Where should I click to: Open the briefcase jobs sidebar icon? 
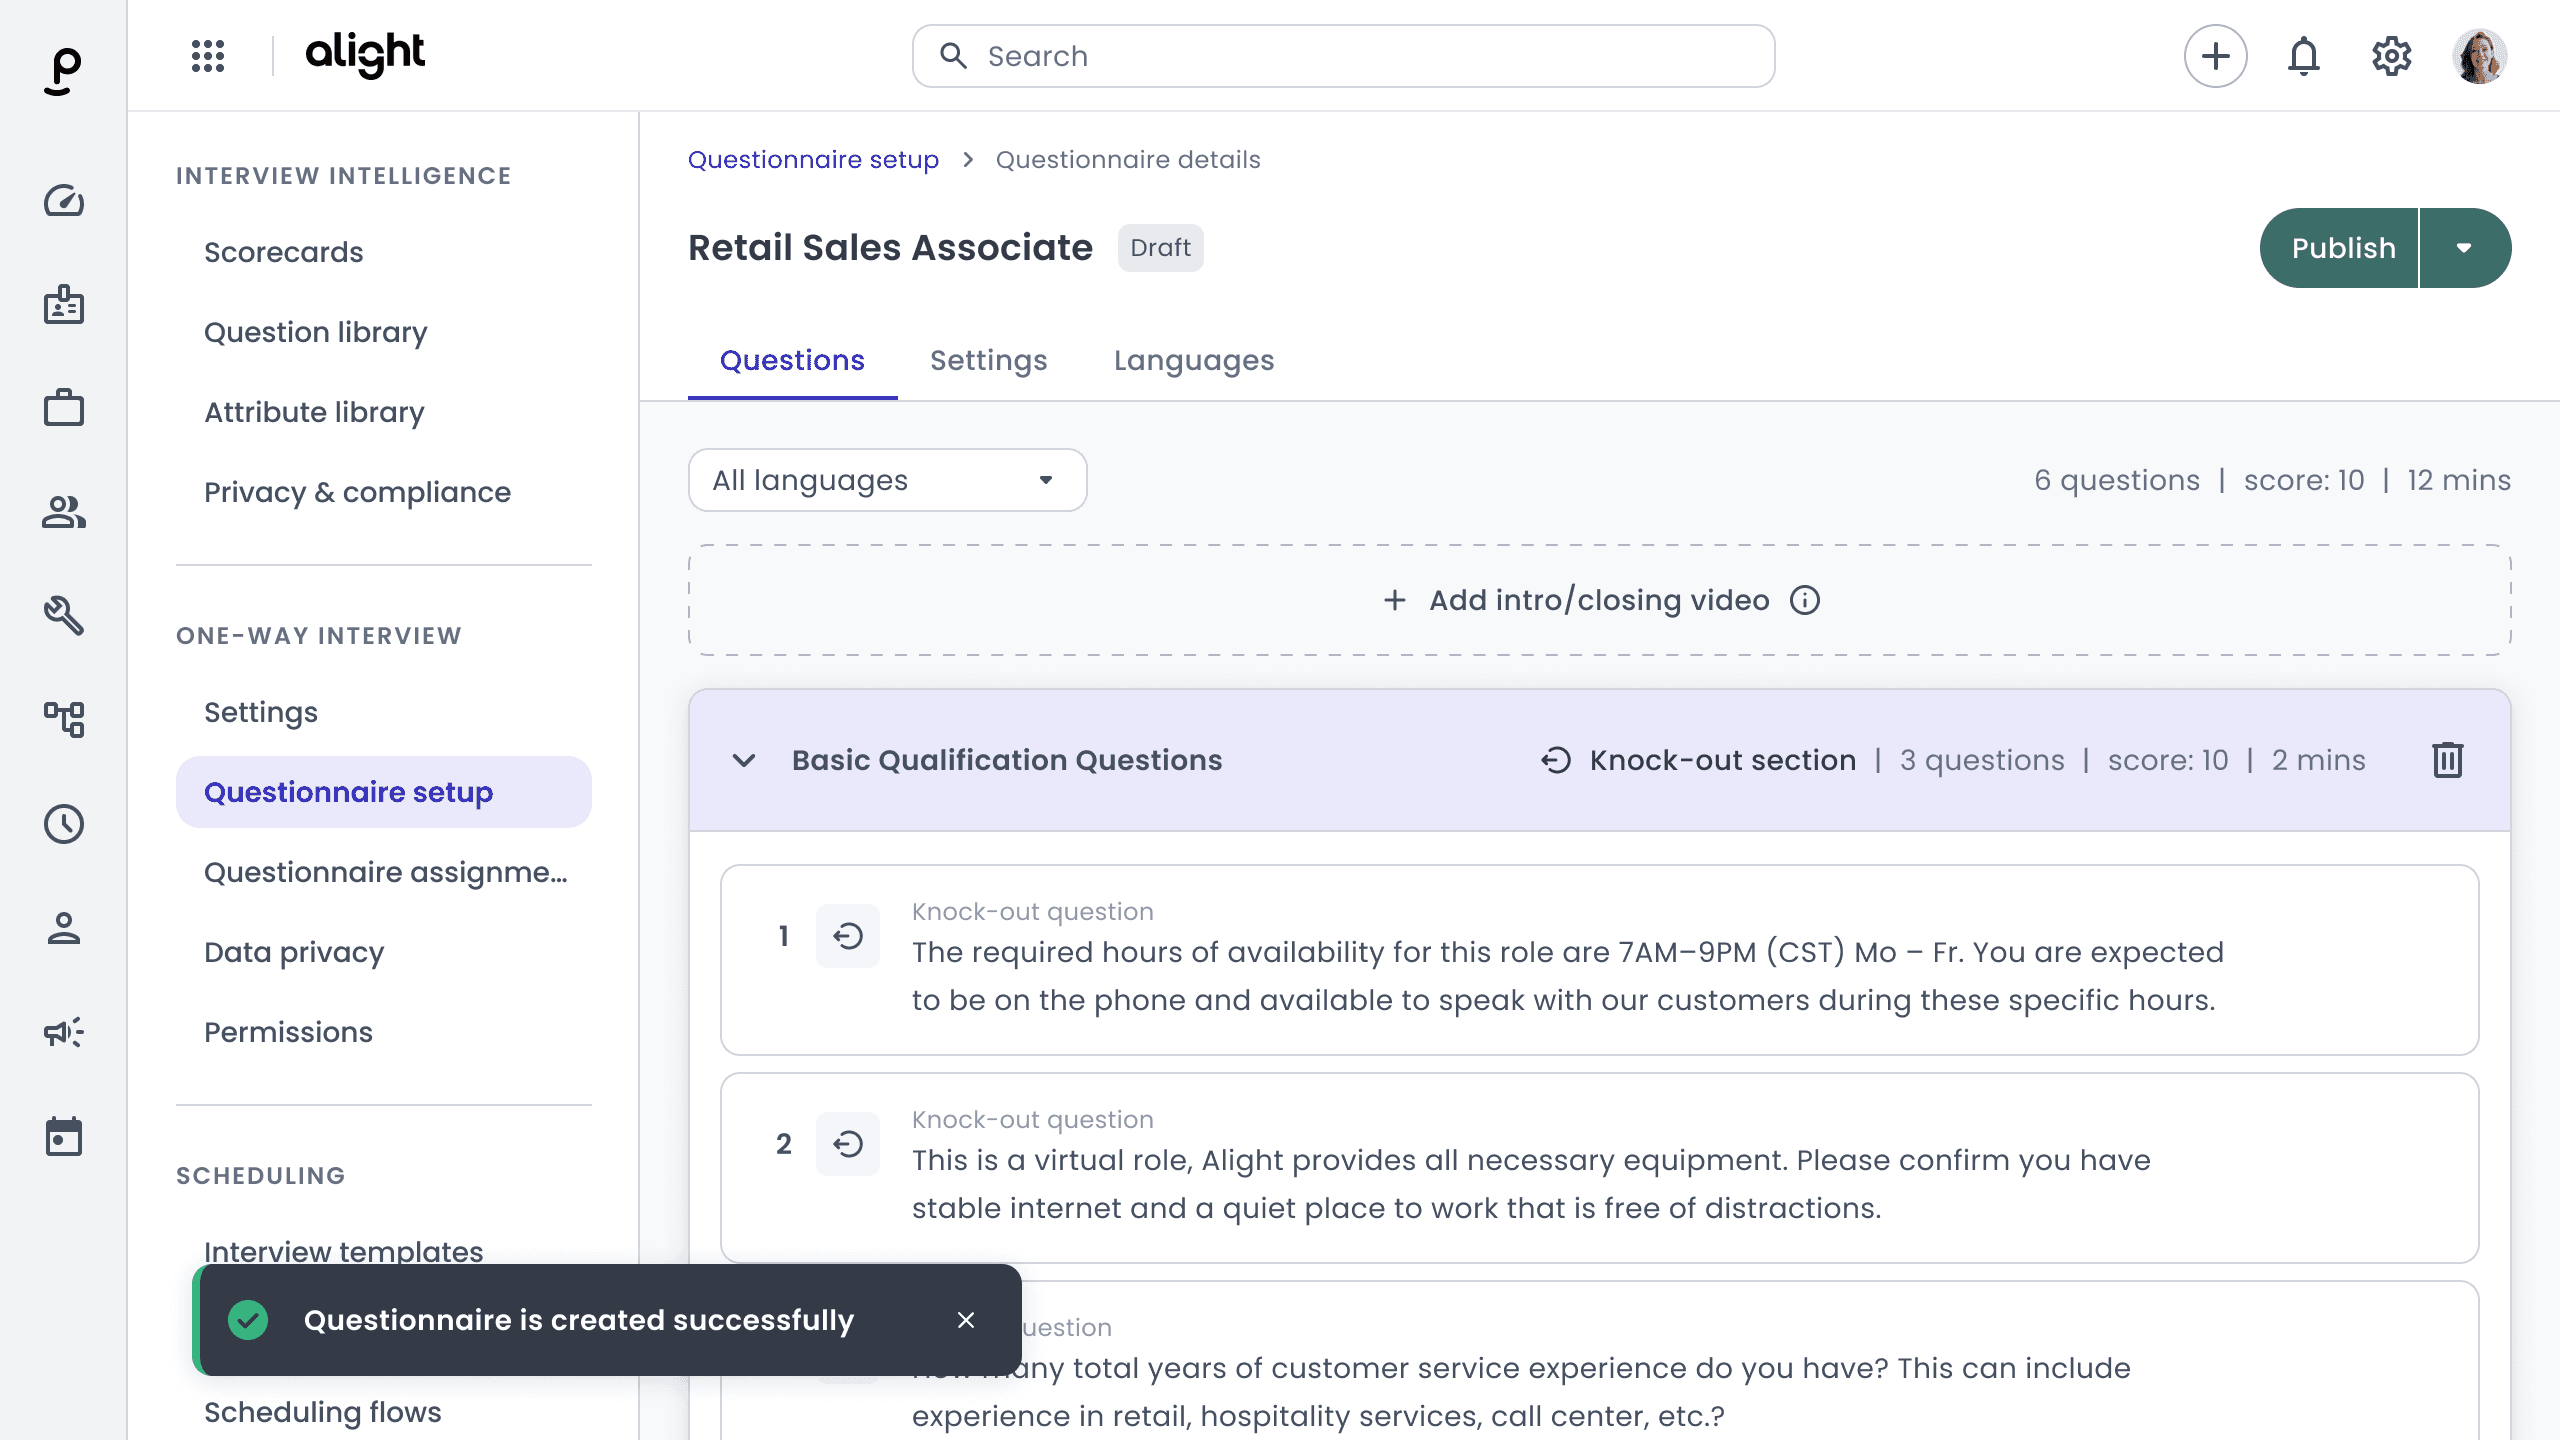tap(64, 408)
